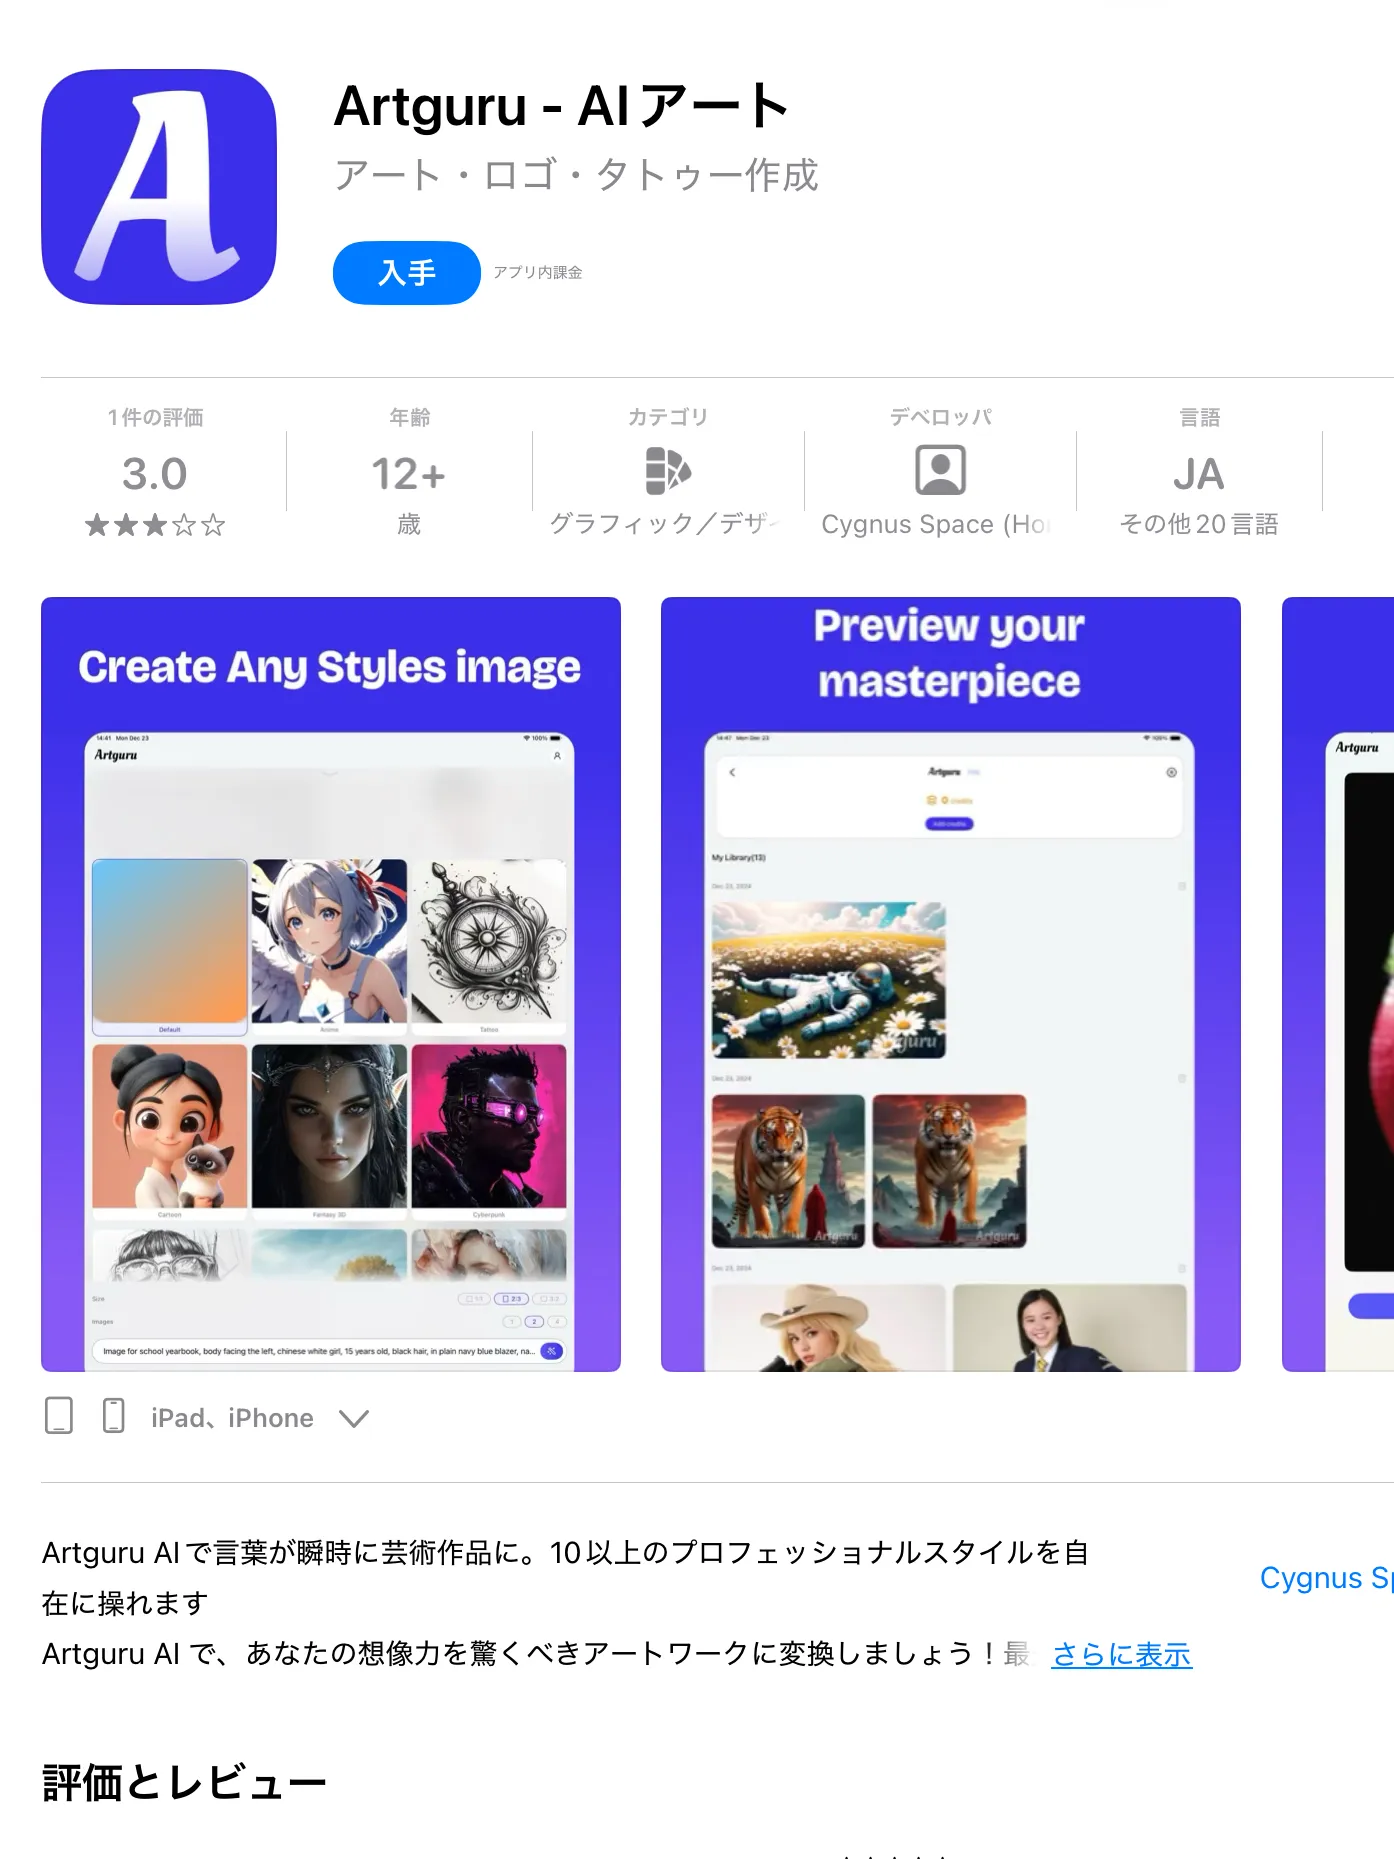The image size is (1394, 1859).
Task: Expand the iPad、iPhone device chevron
Action: click(354, 1418)
